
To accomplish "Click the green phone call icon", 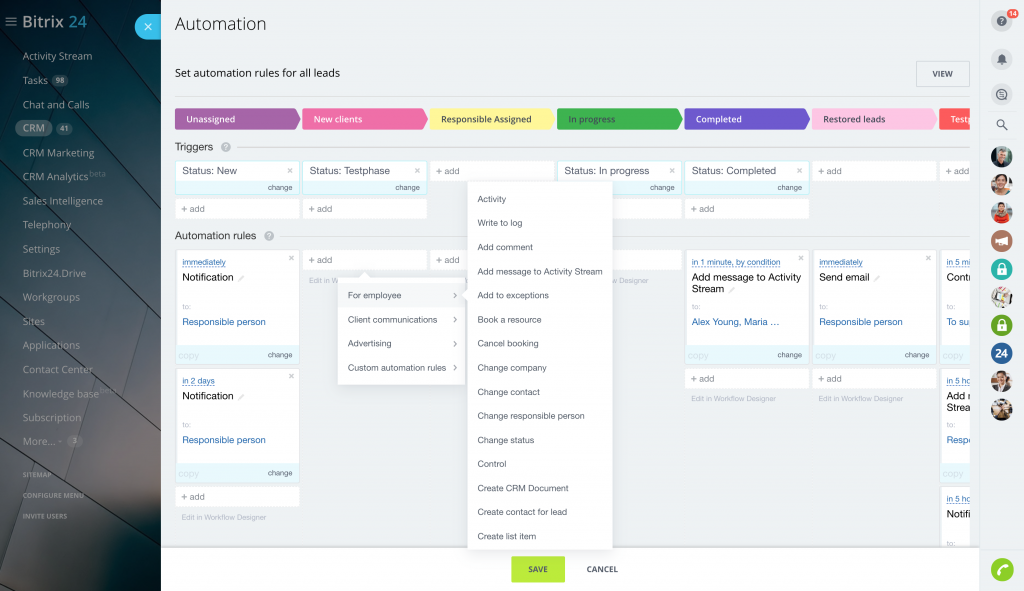I will [1001, 569].
